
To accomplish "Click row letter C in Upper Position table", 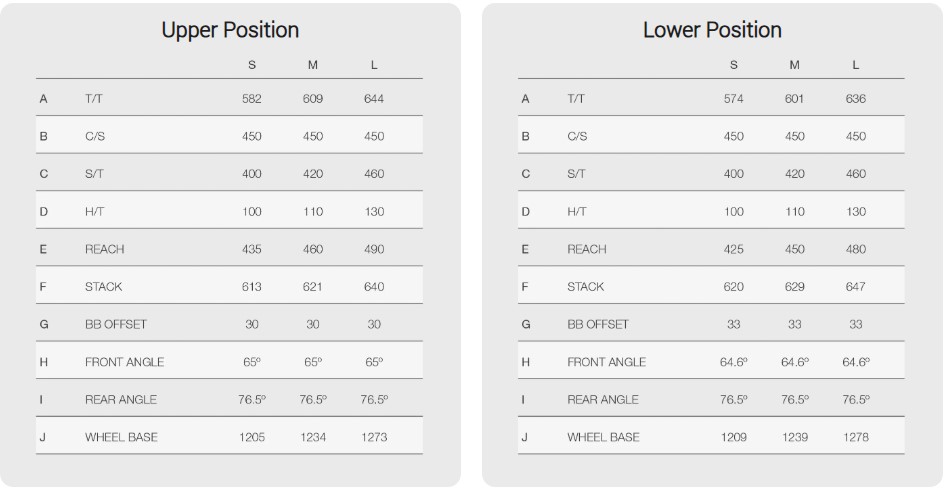I will point(43,174).
